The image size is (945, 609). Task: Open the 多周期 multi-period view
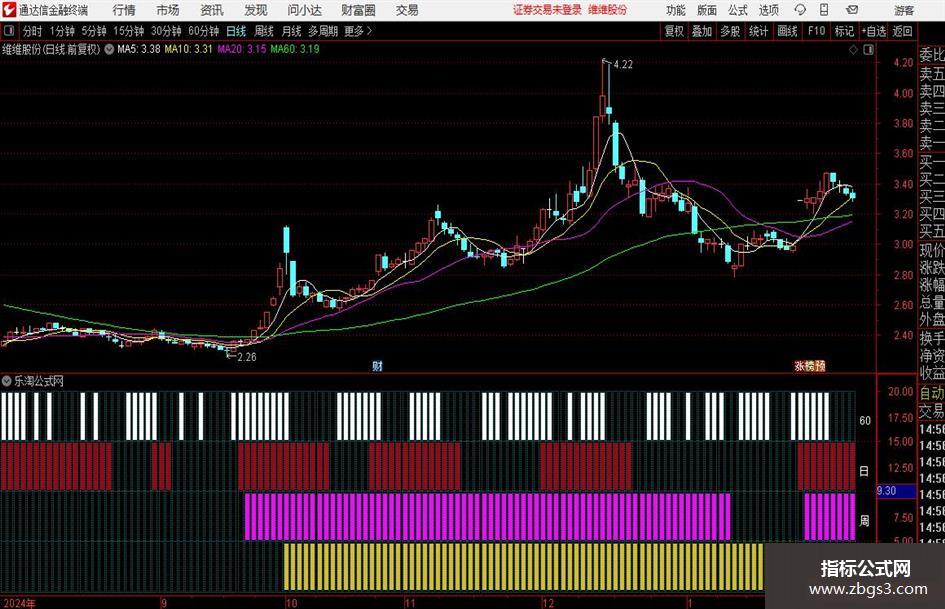(x=323, y=31)
